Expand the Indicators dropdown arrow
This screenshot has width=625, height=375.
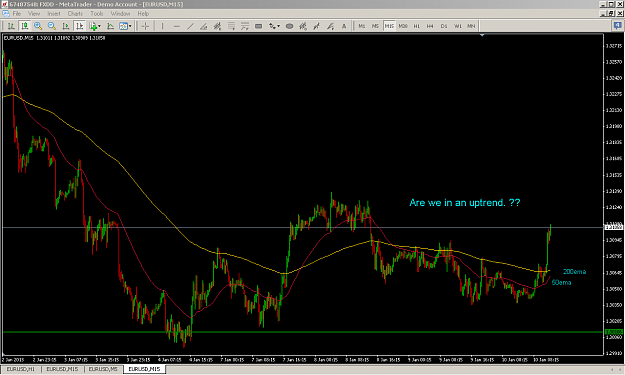click(x=100, y=26)
